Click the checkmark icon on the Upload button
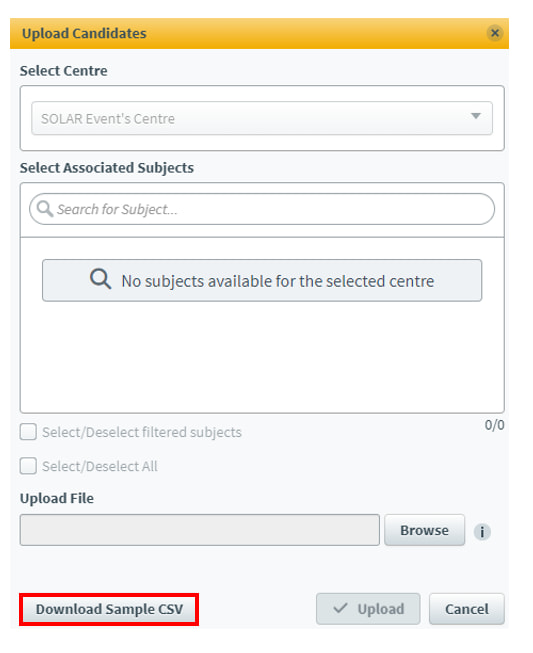 pos(340,608)
